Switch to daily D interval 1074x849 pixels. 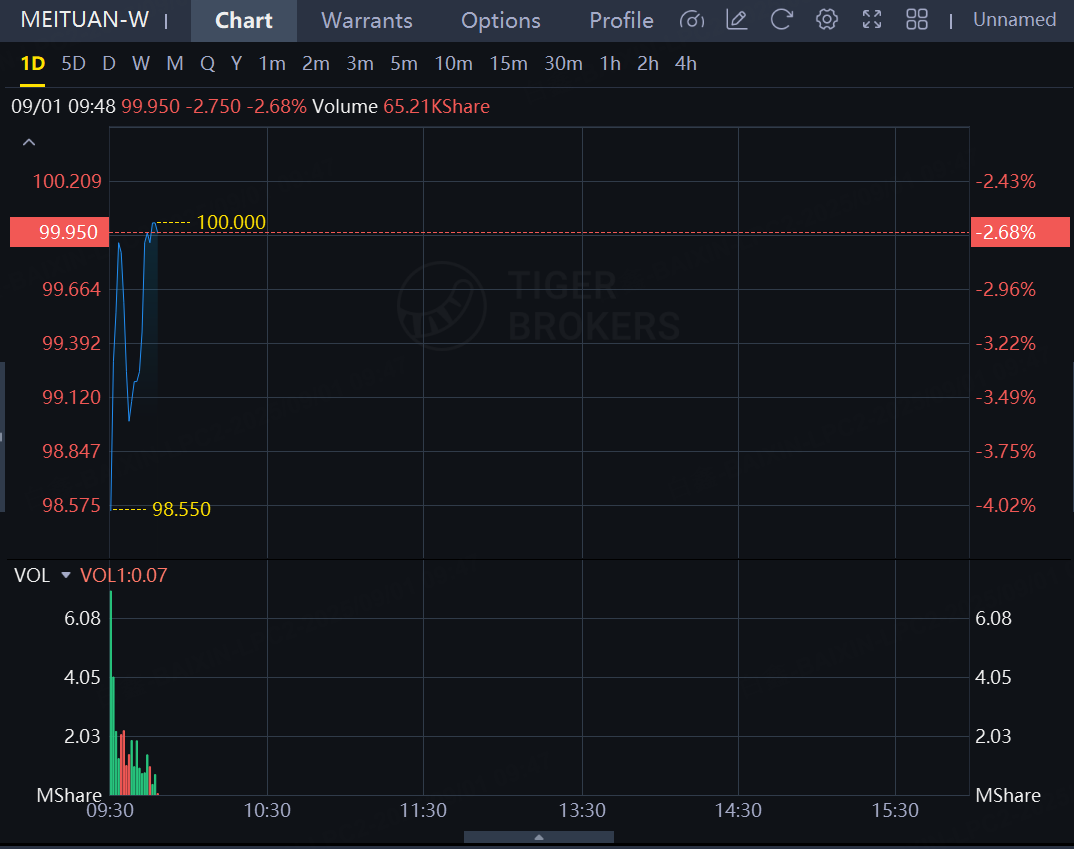coord(108,64)
